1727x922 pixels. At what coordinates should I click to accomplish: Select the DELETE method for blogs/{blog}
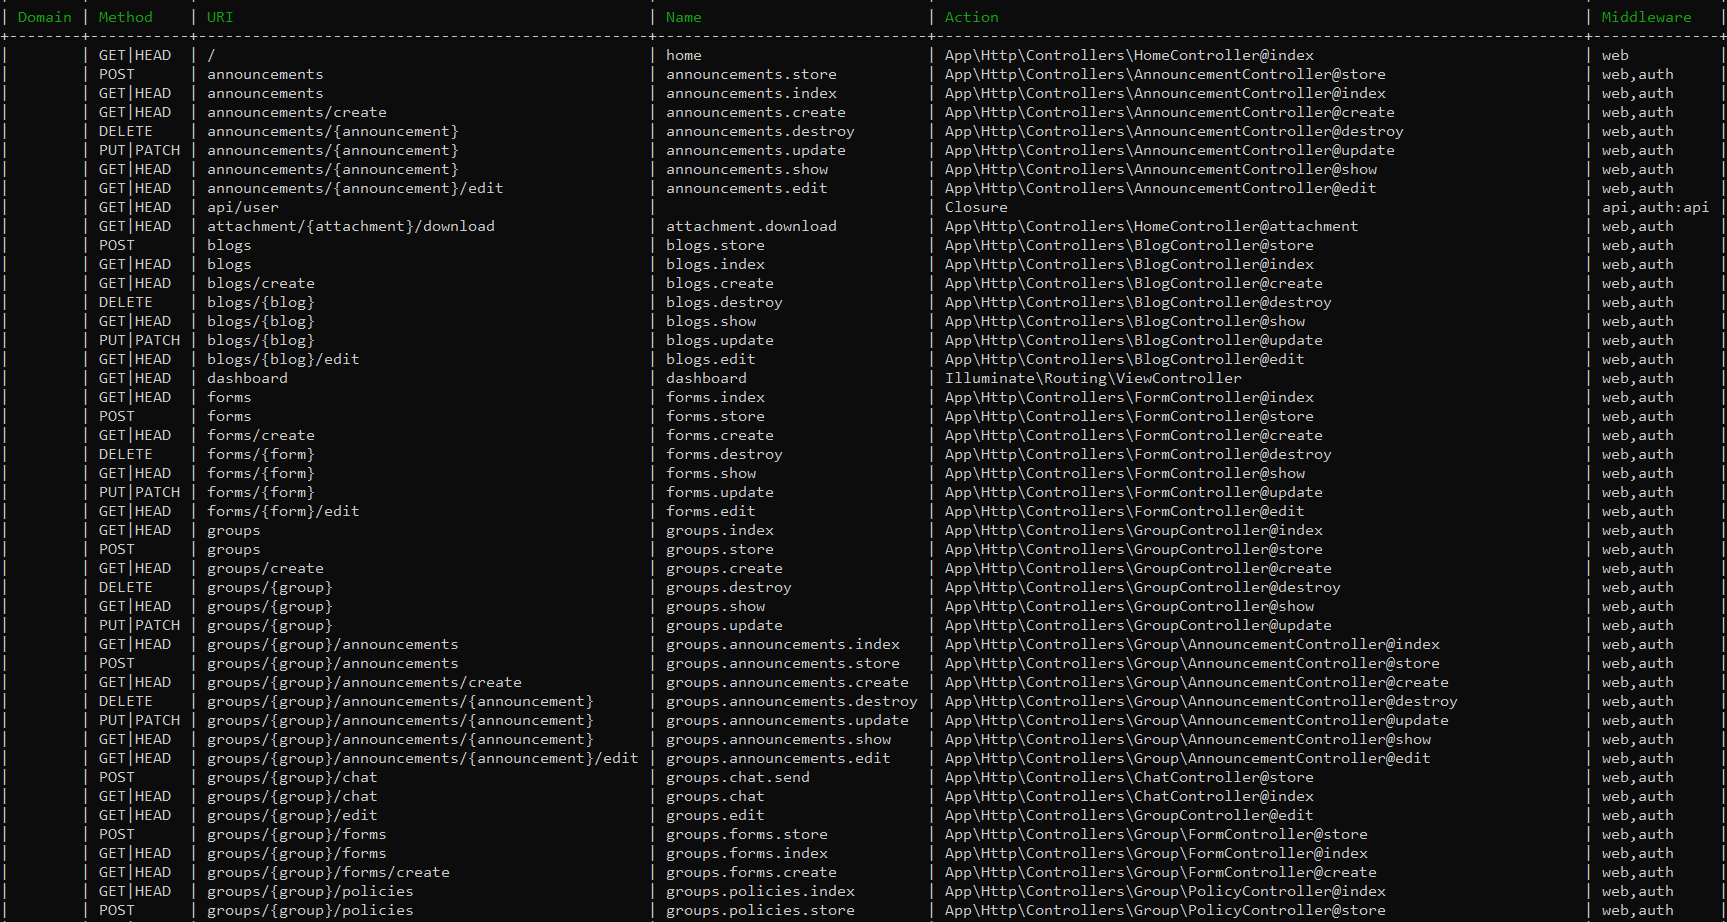point(125,302)
